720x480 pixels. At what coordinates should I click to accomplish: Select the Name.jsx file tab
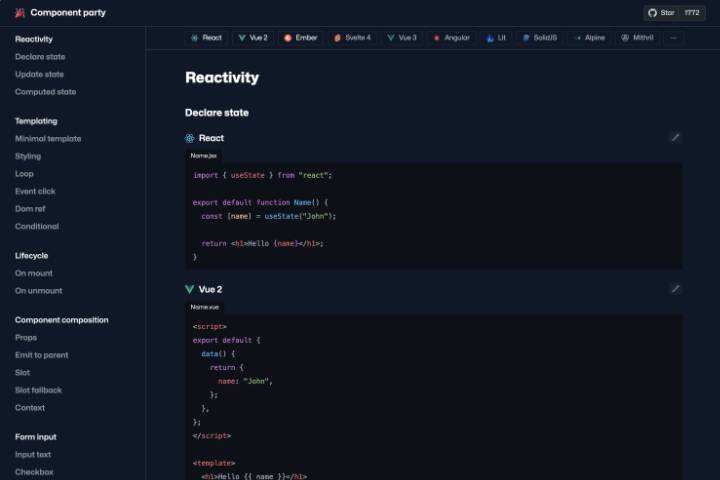point(203,156)
